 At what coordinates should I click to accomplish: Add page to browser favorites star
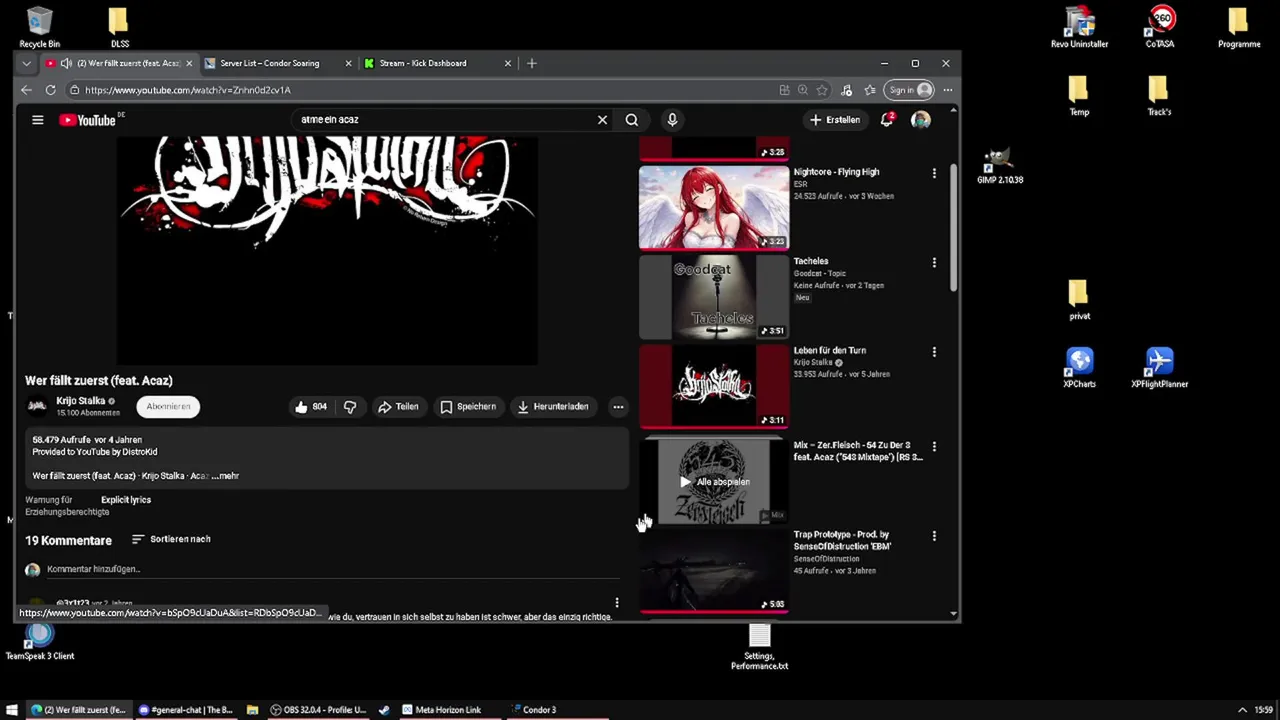coord(822,90)
